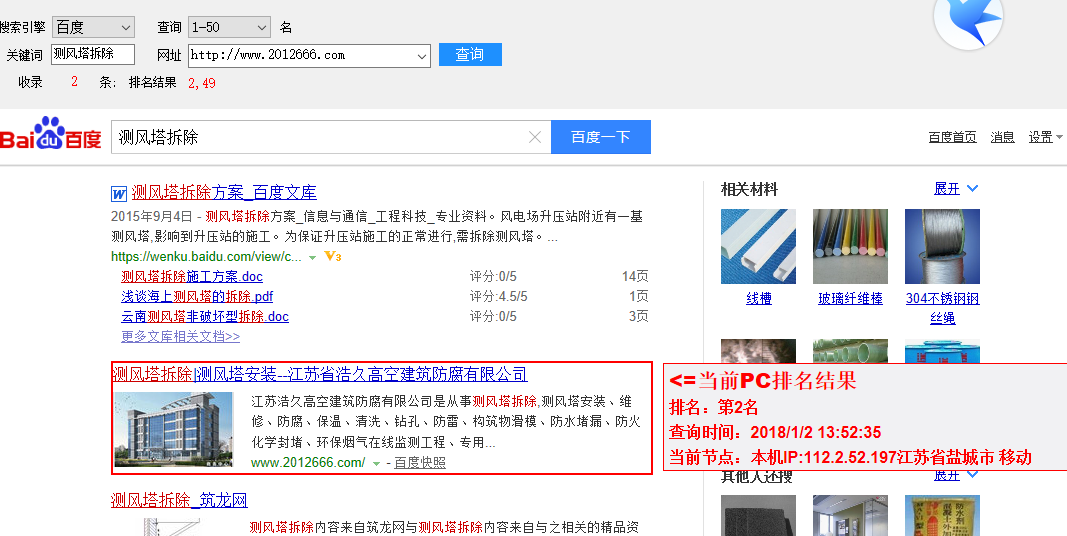Click the Baidu paw logo

[x=50, y=136]
